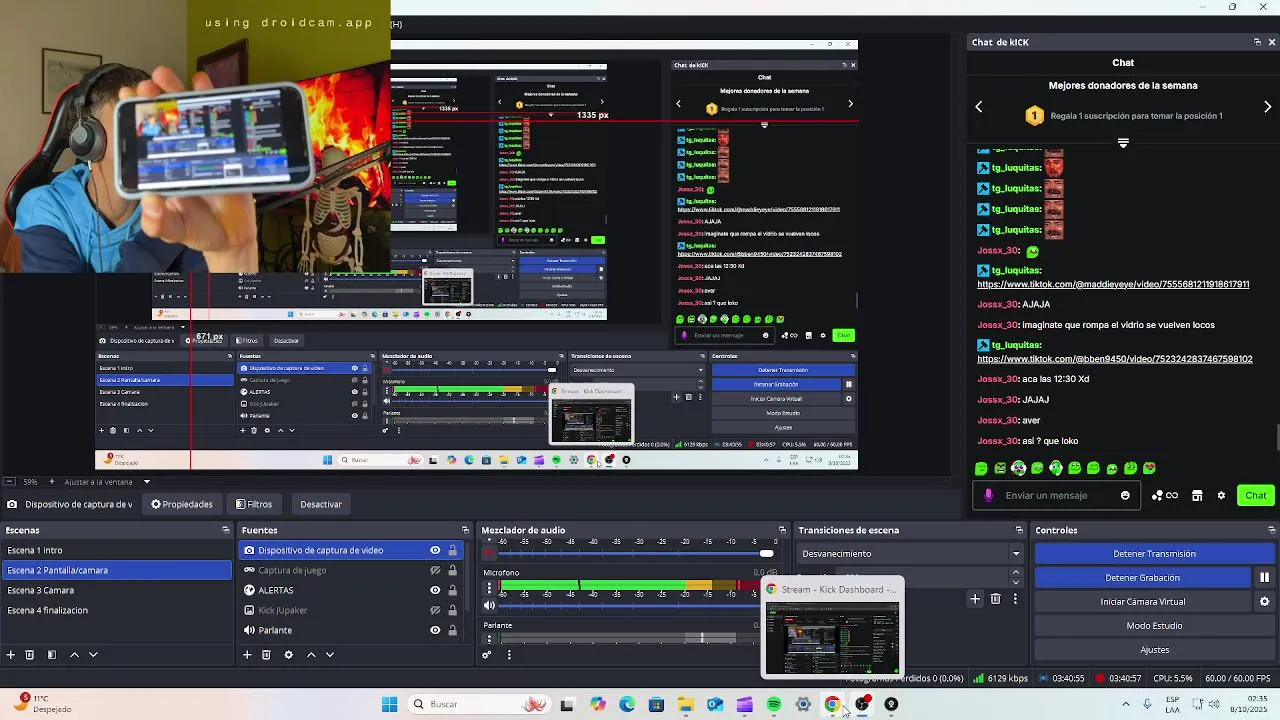Viewport: 1280px width, 720px height.
Task: Add a new source in Fuentes panel
Action: pos(247,655)
